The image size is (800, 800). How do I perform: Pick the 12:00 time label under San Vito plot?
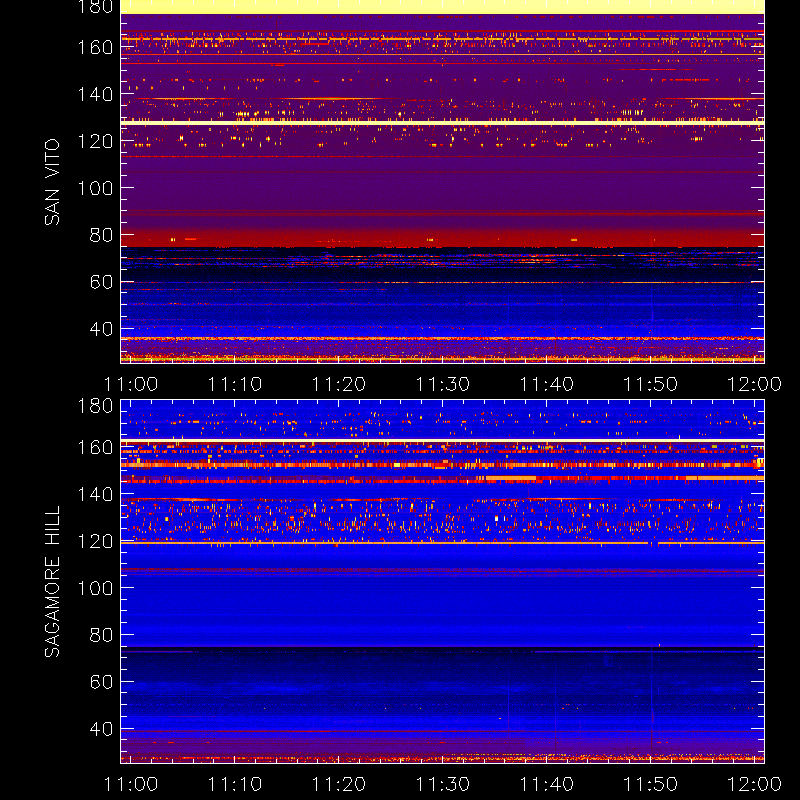tap(754, 384)
